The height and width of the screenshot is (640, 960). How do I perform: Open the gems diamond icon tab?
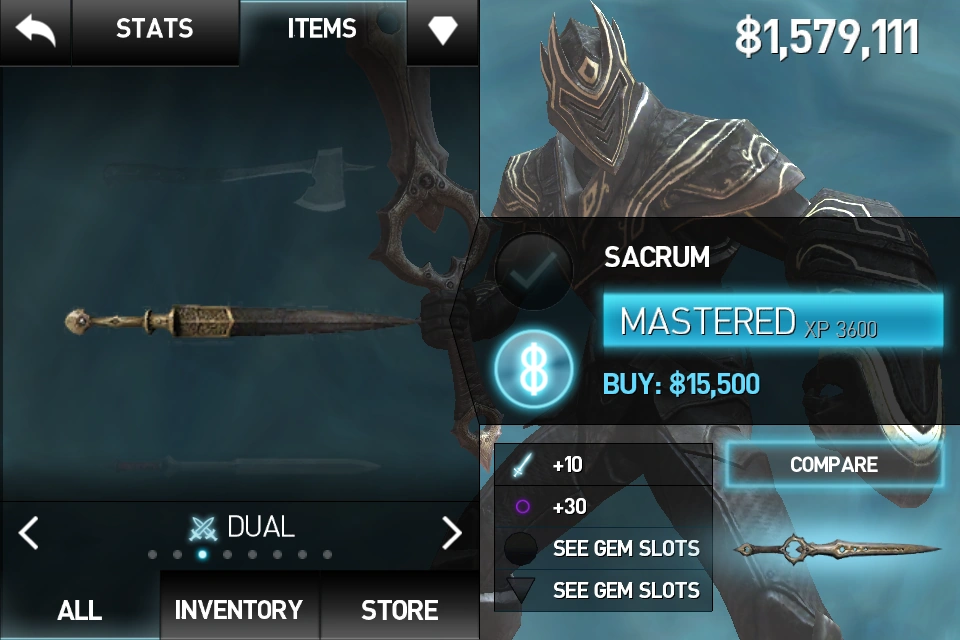[x=443, y=30]
